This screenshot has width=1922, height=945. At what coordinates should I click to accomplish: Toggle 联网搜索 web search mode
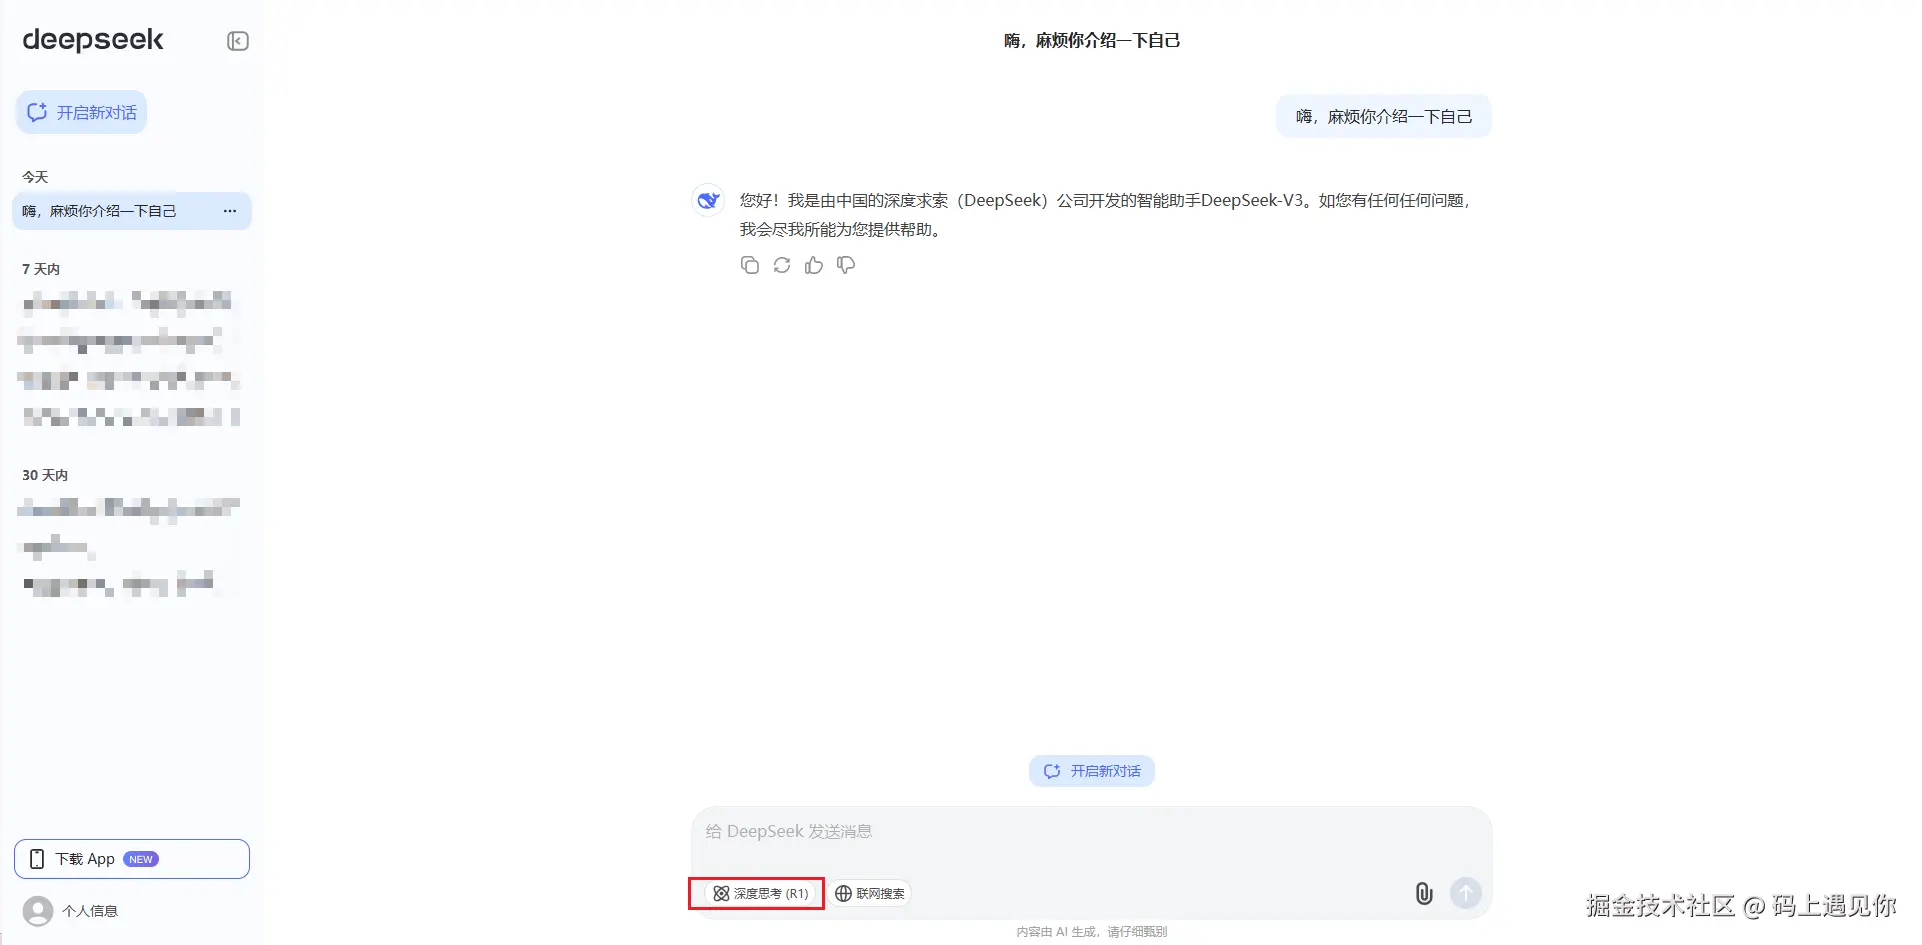(870, 893)
